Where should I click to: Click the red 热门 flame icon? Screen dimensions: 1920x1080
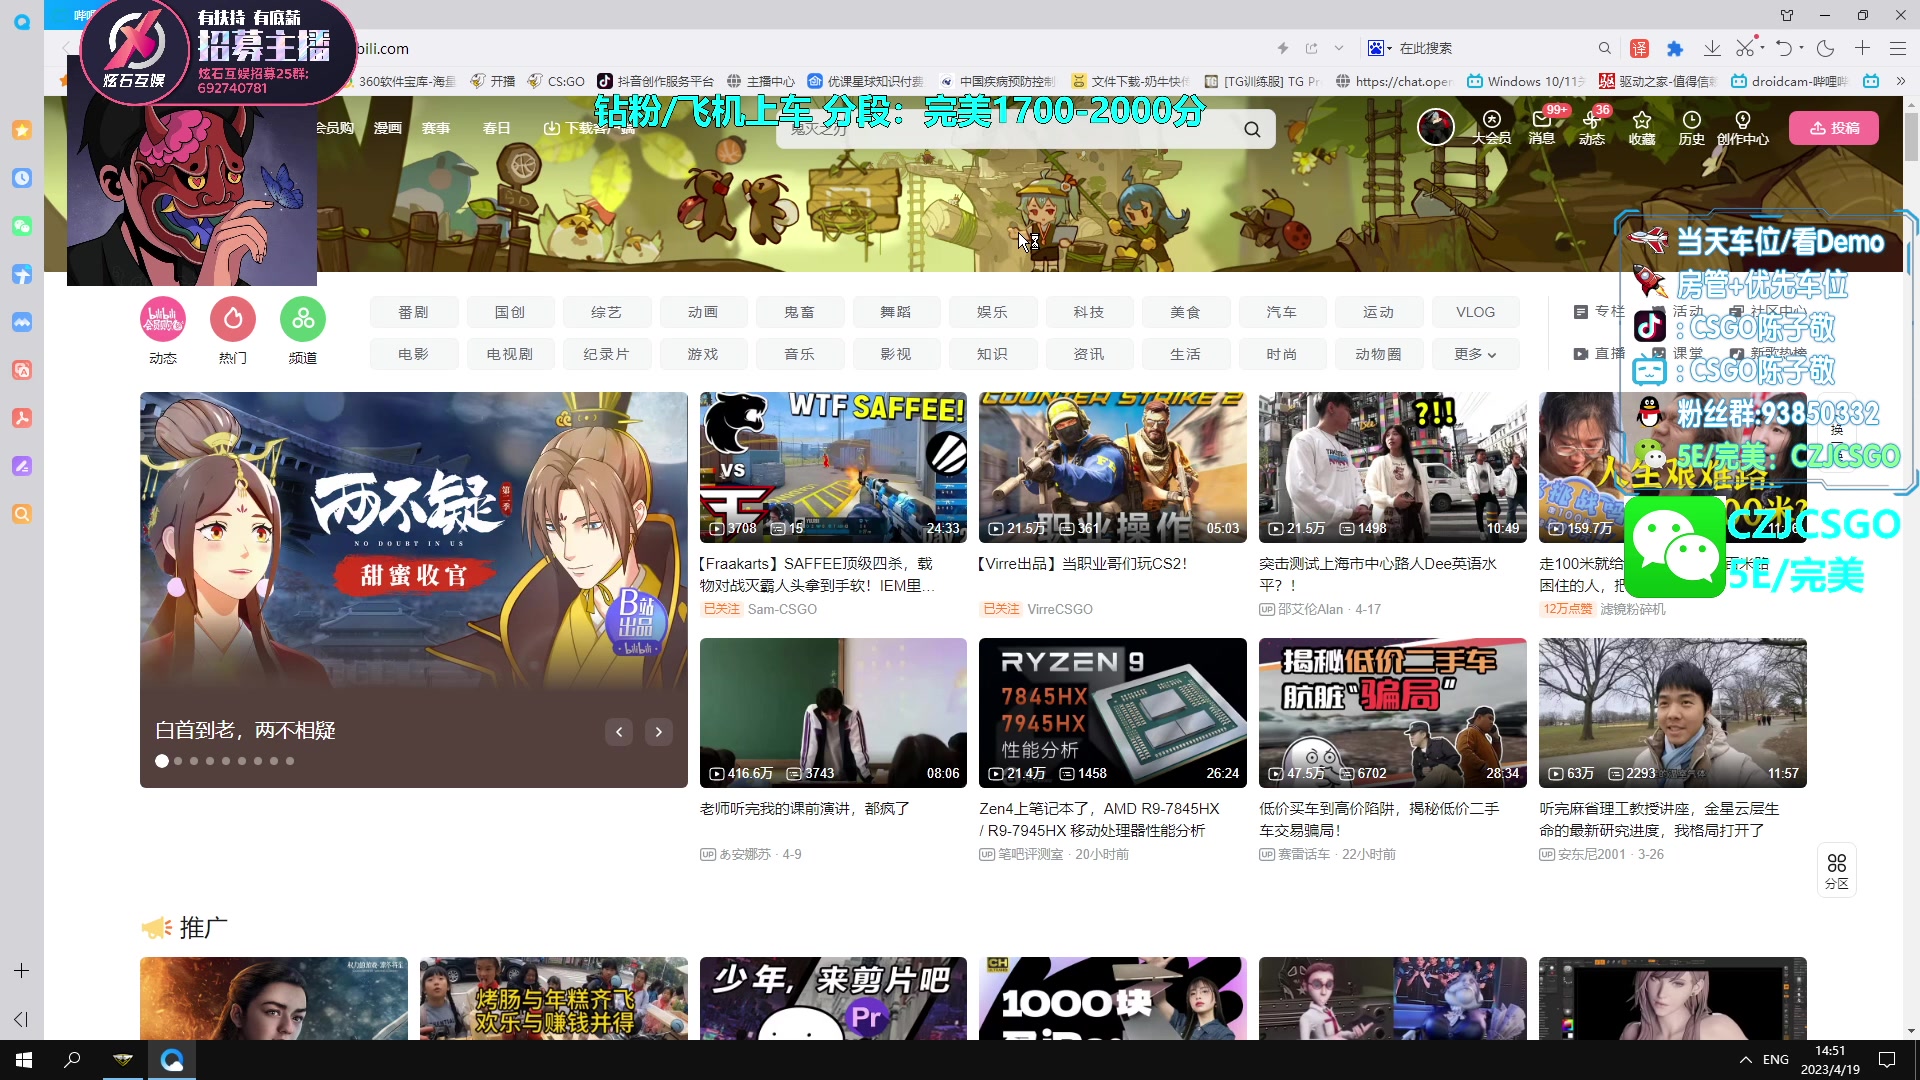pos(233,320)
